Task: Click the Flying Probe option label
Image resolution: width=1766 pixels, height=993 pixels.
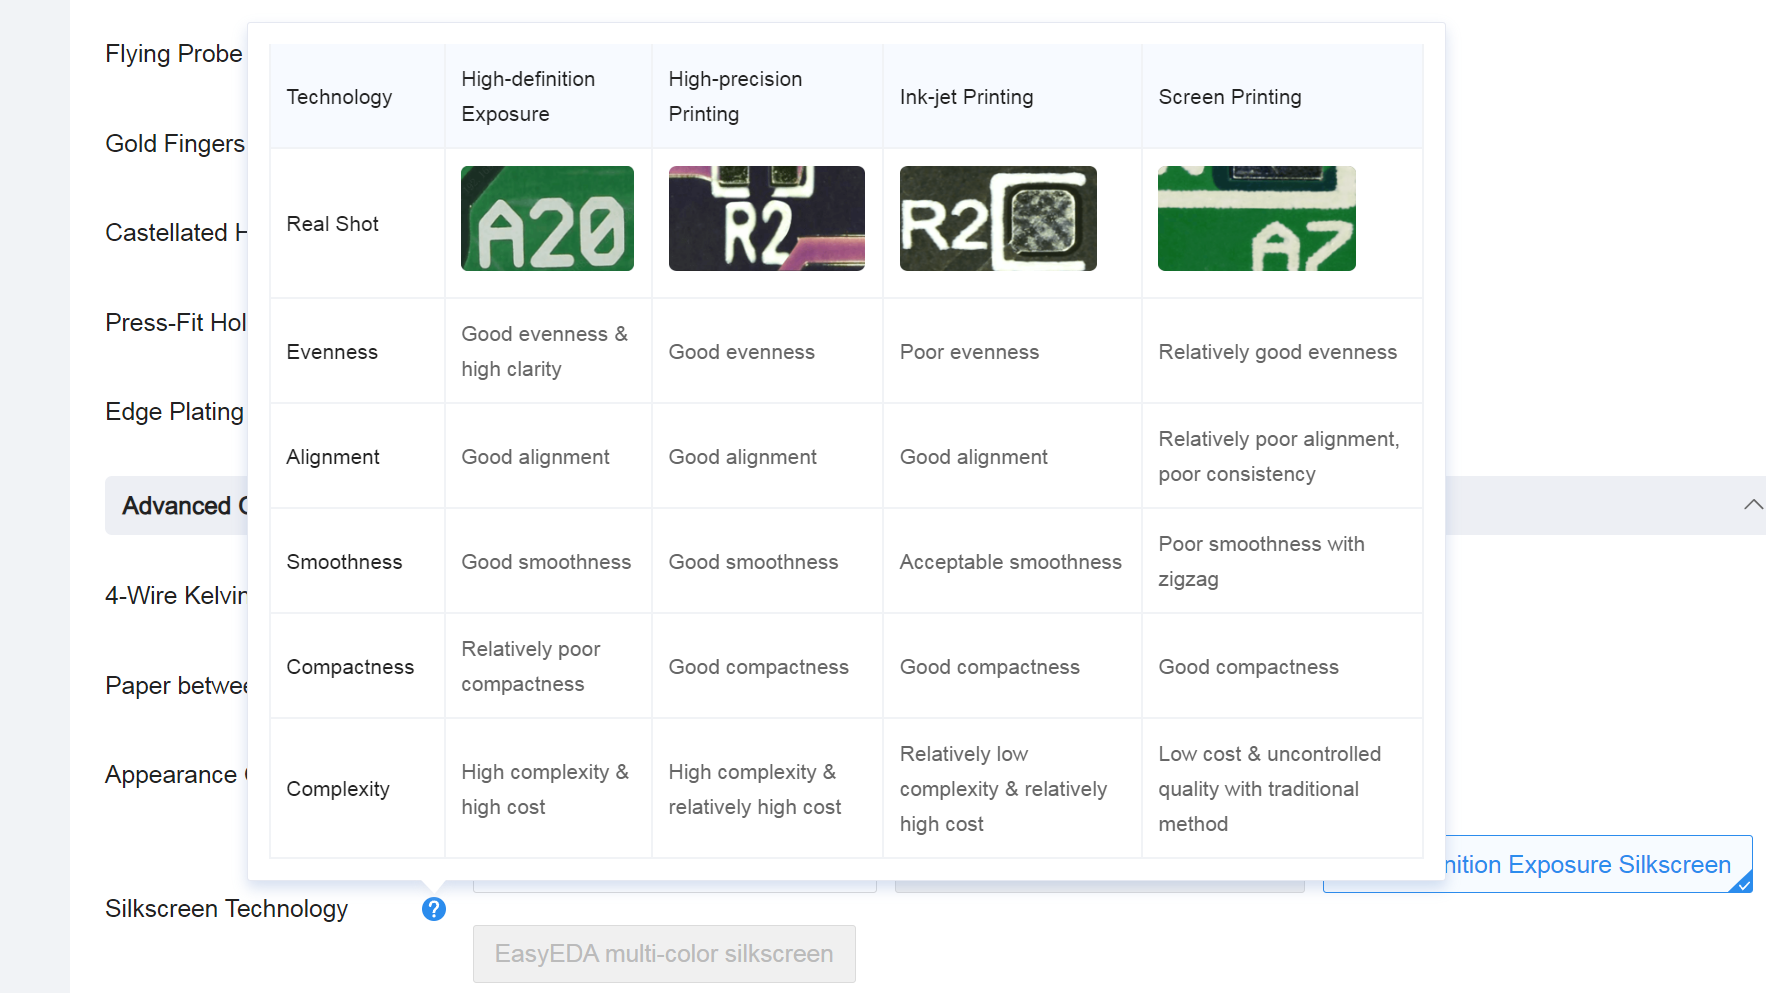Action: pyautogui.click(x=174, y=54)
